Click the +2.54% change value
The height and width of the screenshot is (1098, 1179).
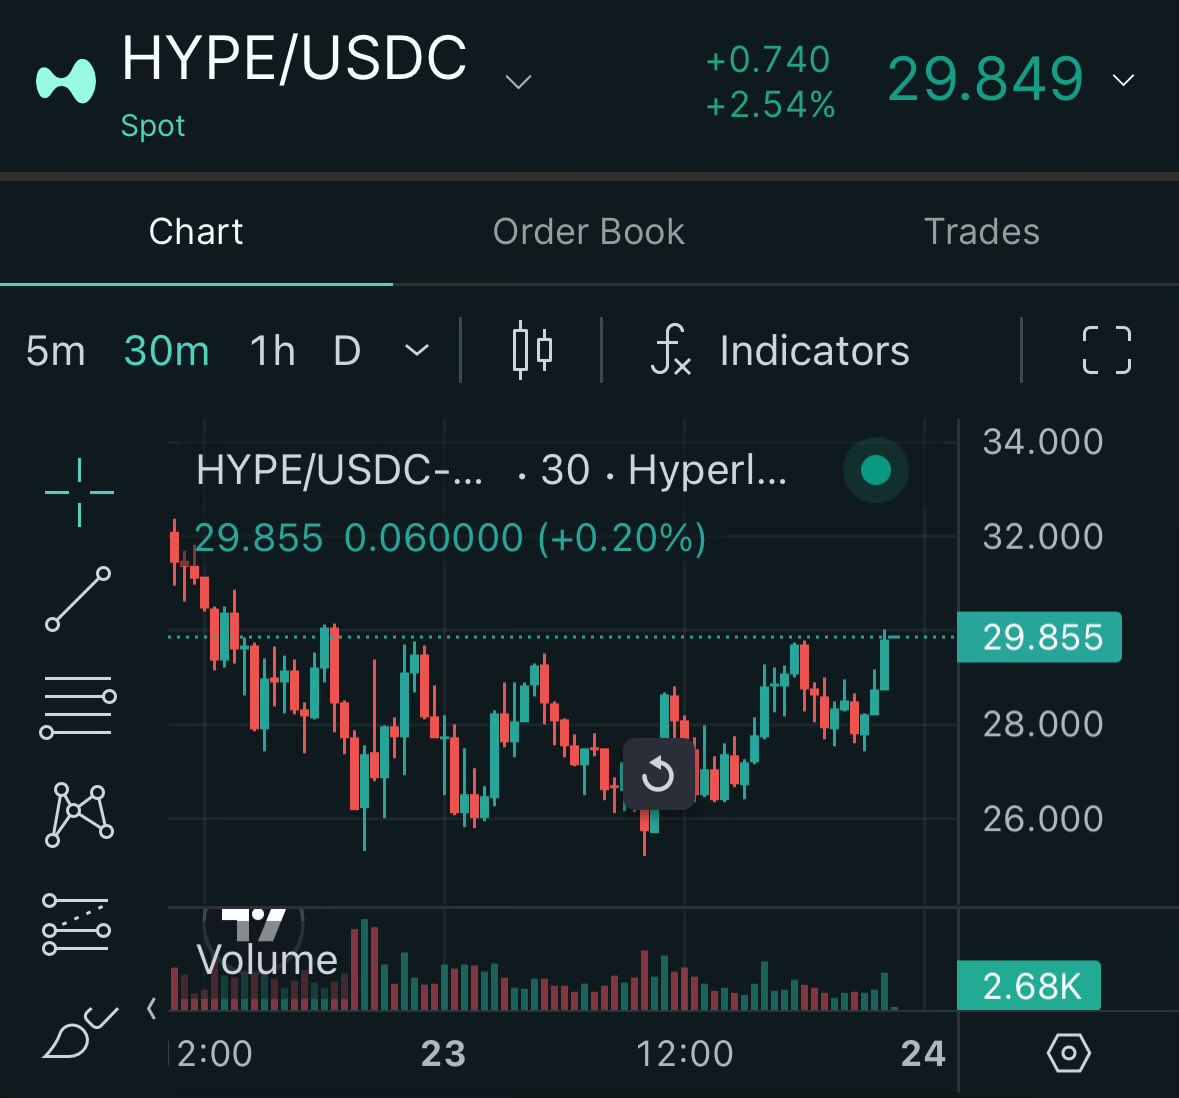[771, 105]
